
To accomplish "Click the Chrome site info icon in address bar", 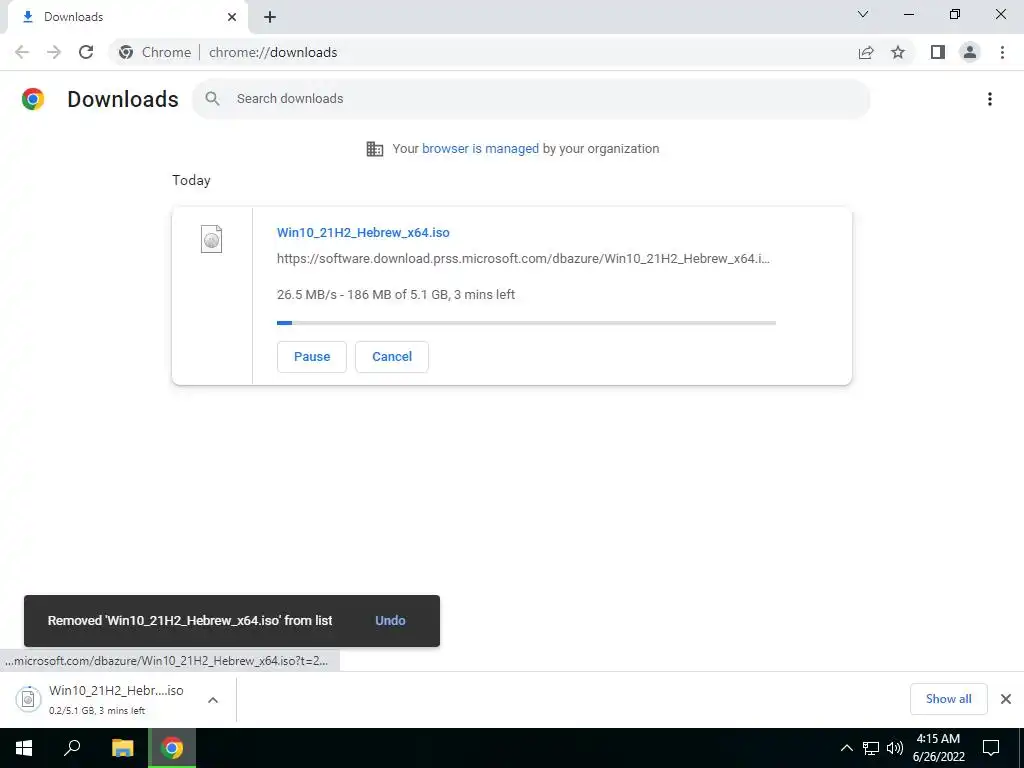I will coord(126,52).
